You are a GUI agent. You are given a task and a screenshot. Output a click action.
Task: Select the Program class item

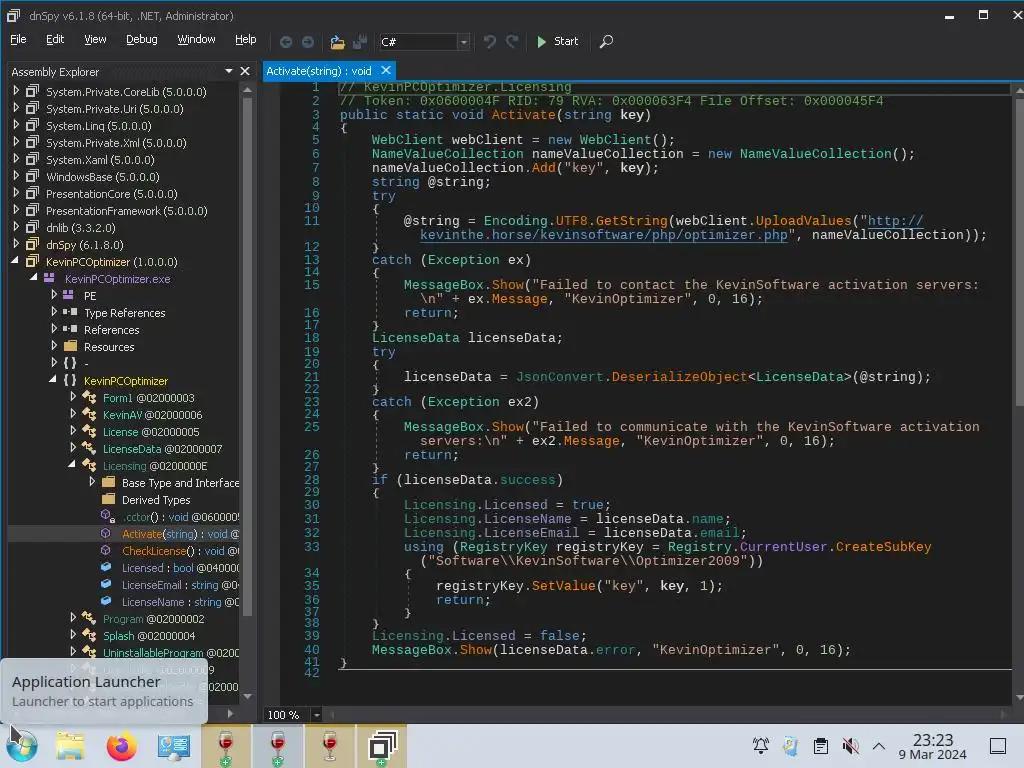point(153,618)
